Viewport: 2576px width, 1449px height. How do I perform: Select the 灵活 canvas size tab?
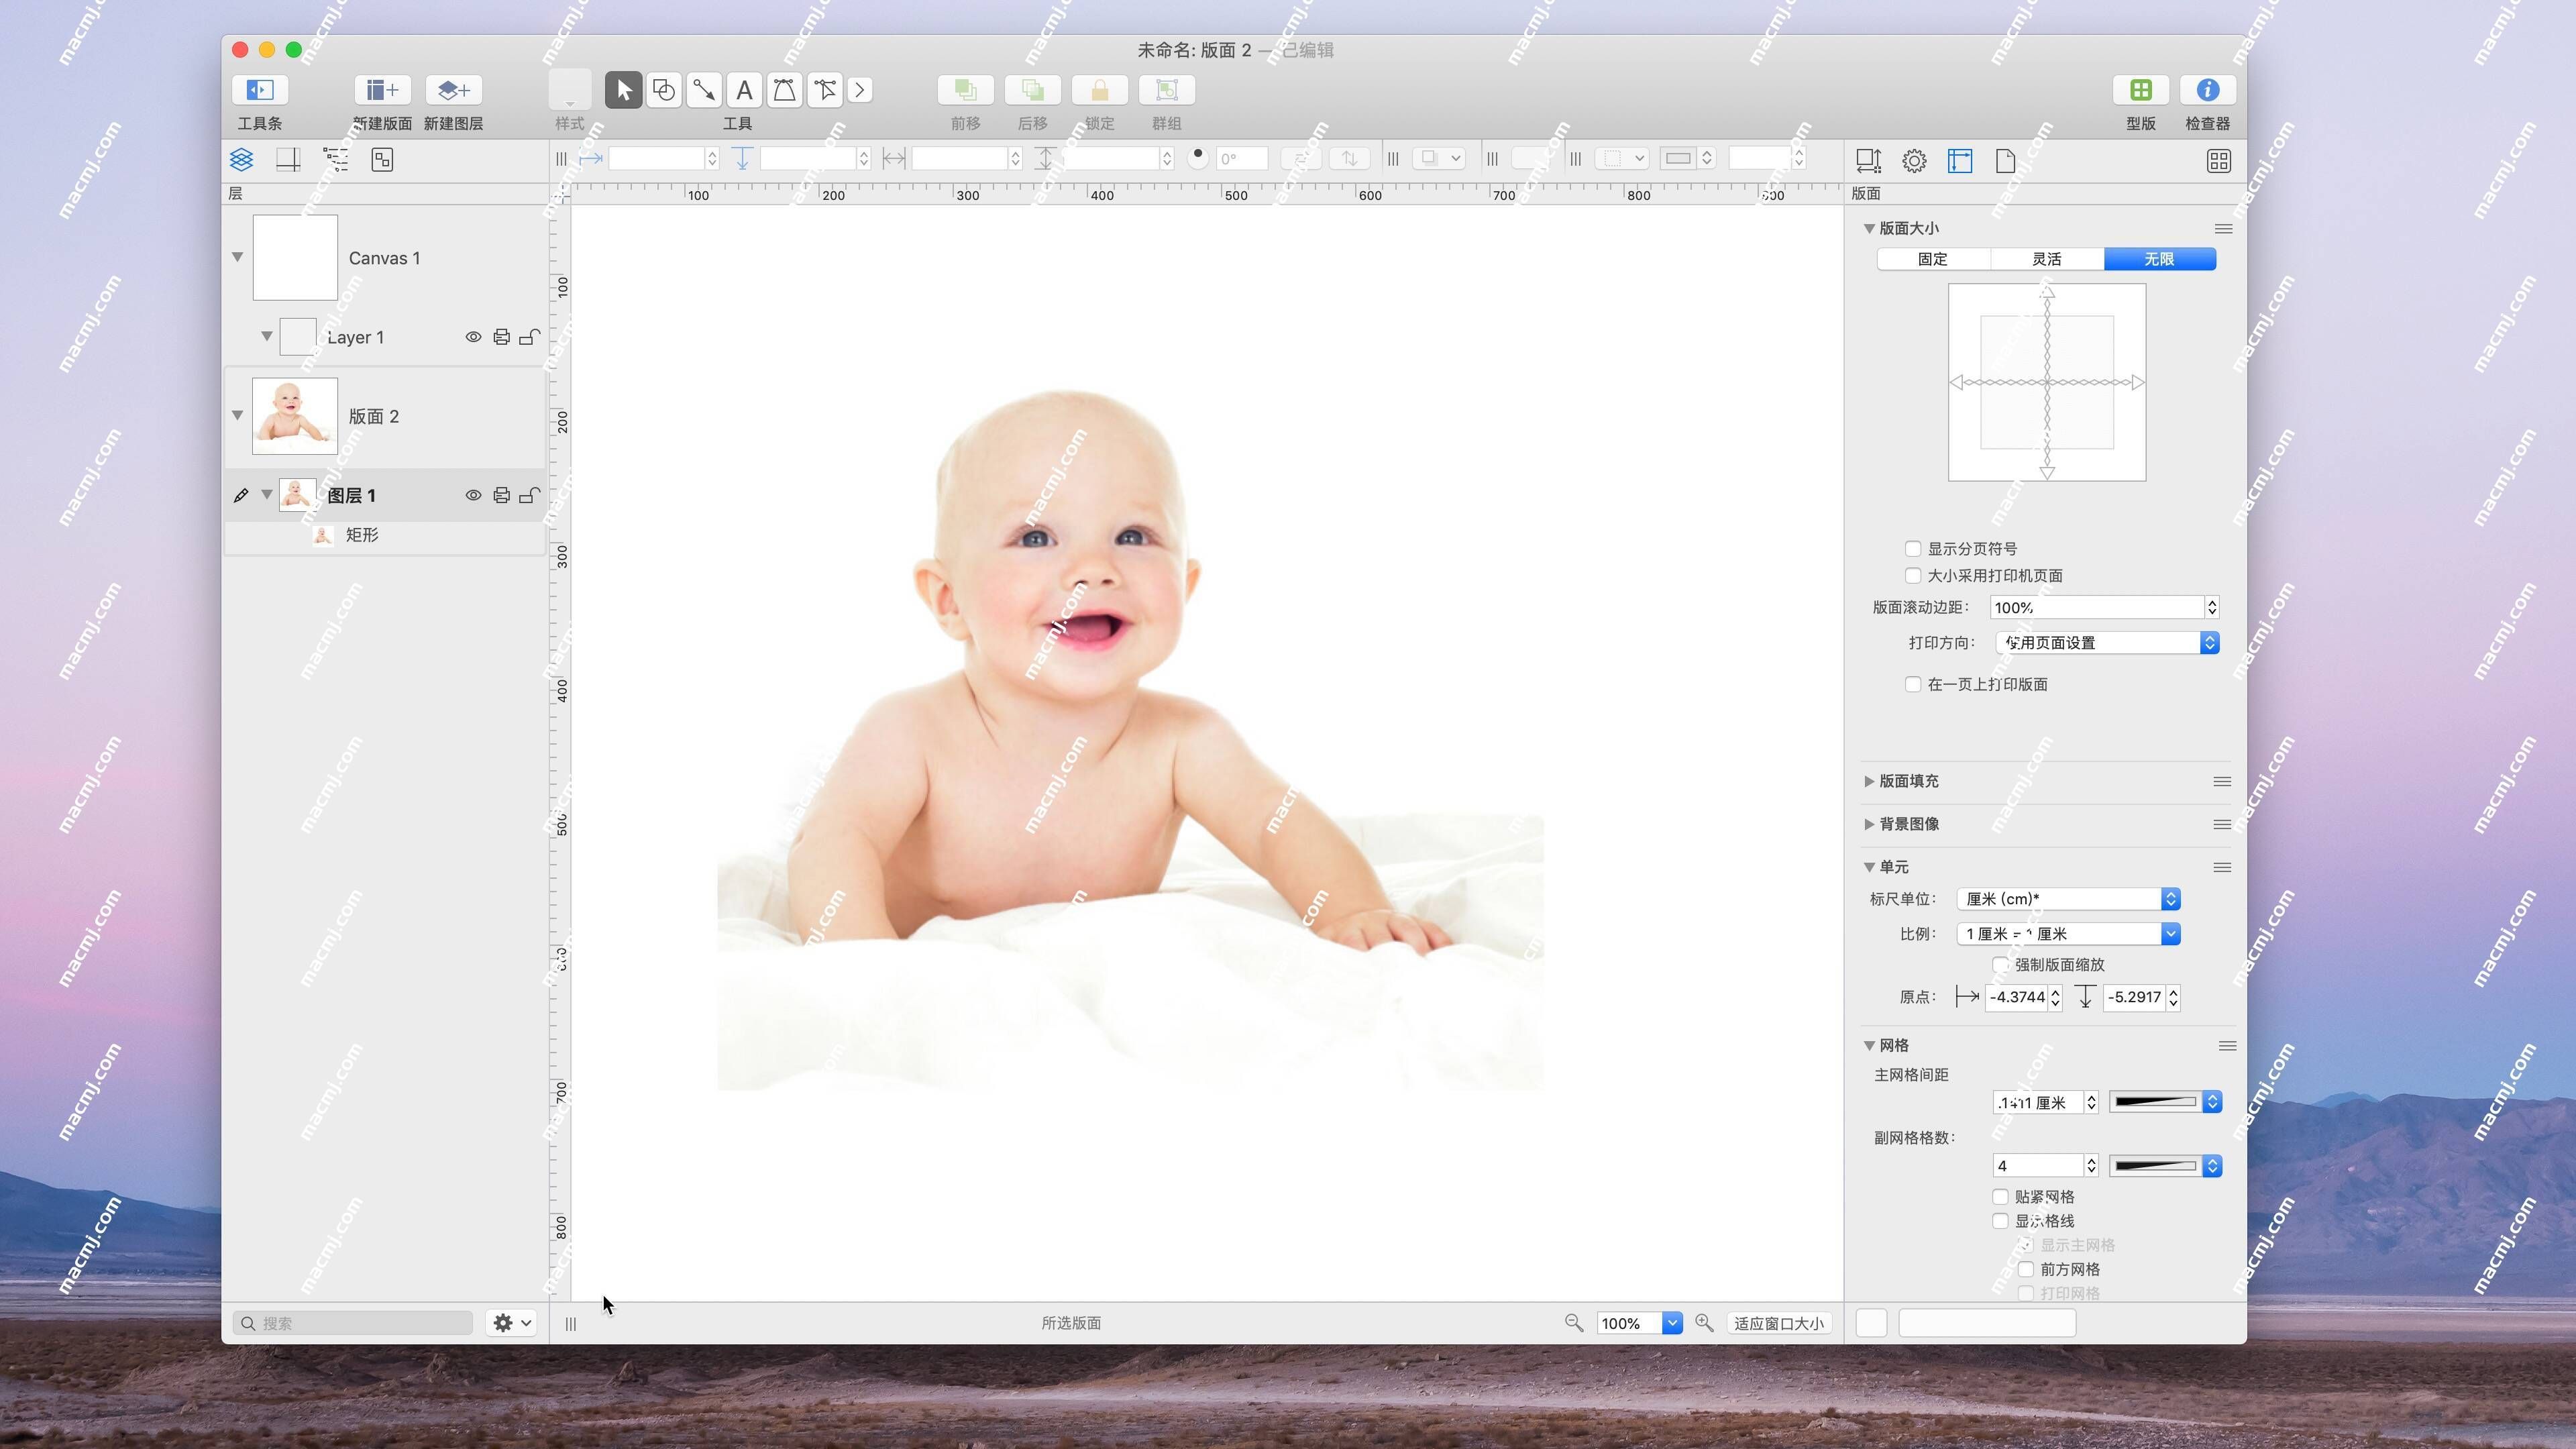coord(2047,259)
